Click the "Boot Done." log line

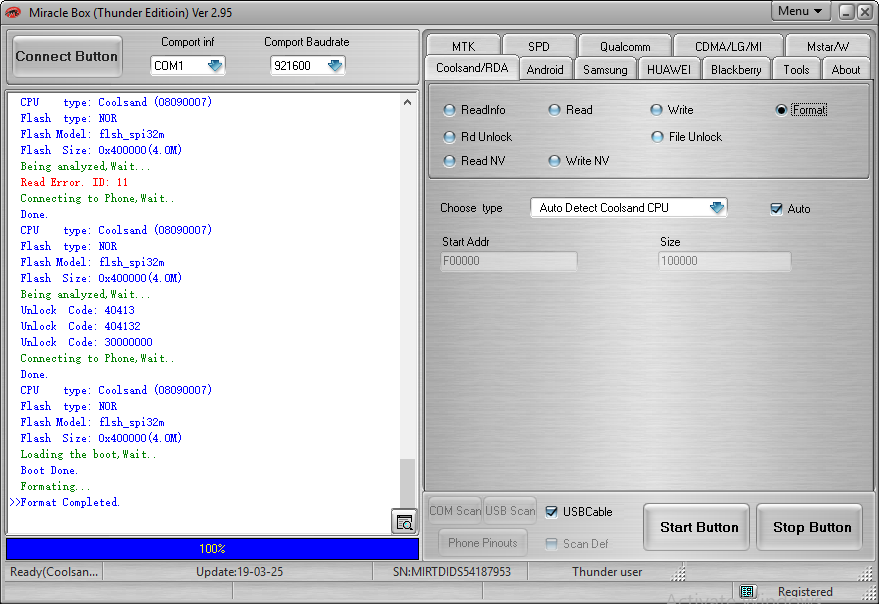click(x=49, y=471)
